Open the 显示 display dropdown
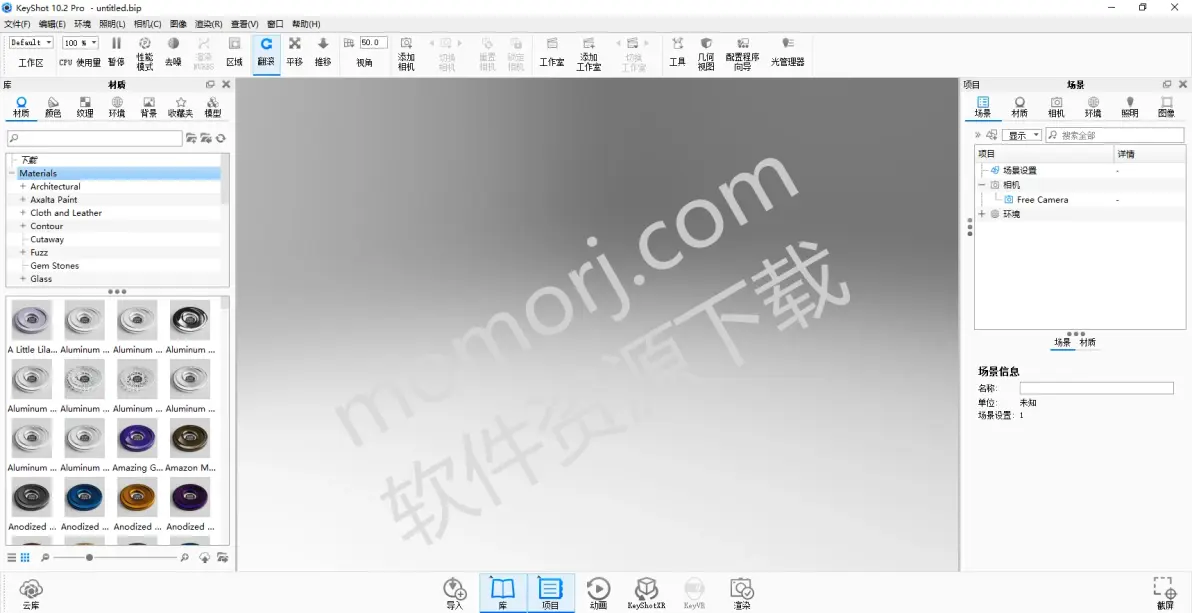This screenshot has width=1192, height=613. point(1022,135)
